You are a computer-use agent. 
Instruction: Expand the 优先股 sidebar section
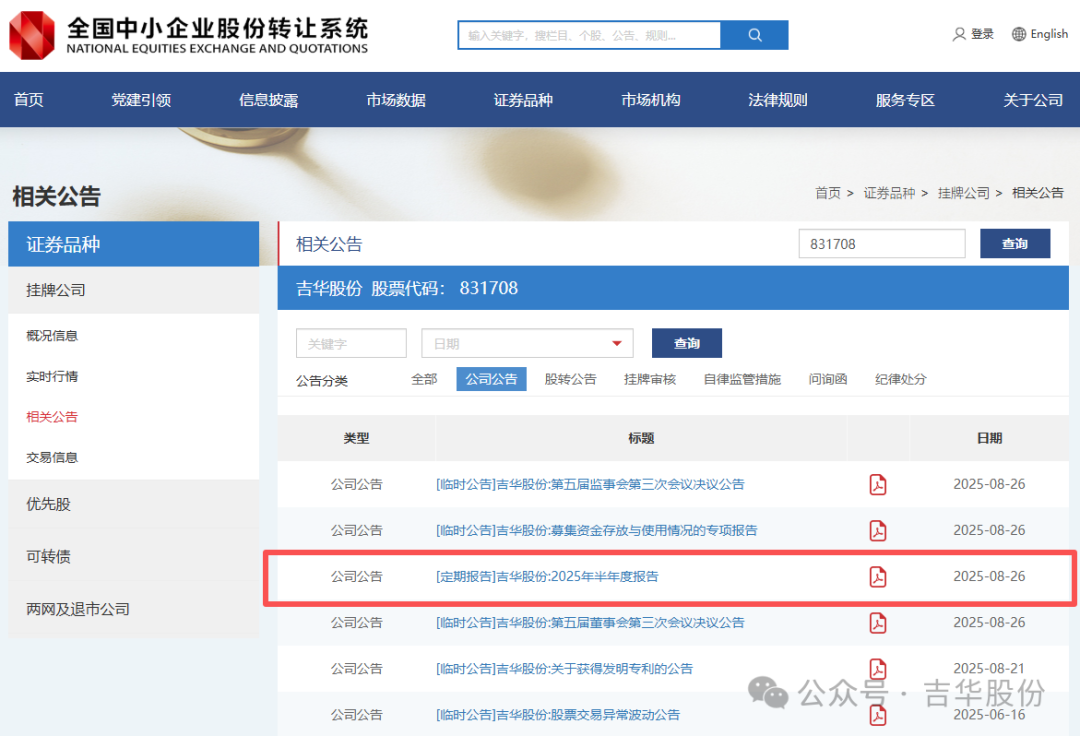[x=48, y=504]
